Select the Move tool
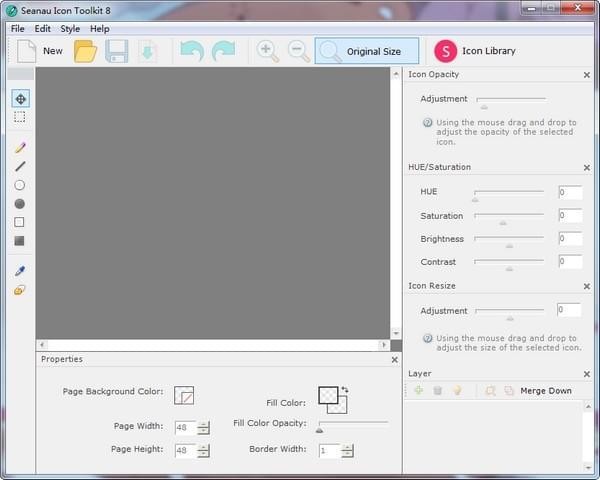 point(20,99)
